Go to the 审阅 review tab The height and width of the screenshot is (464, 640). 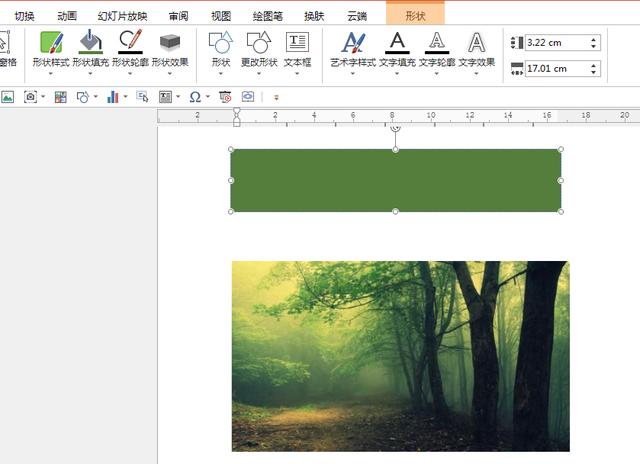tap(178, 16)
